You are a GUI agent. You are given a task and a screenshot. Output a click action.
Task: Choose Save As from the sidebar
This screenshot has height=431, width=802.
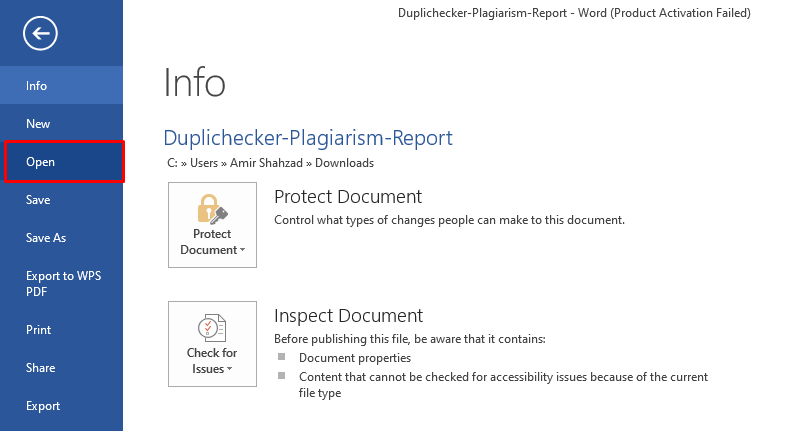point(61,238)
